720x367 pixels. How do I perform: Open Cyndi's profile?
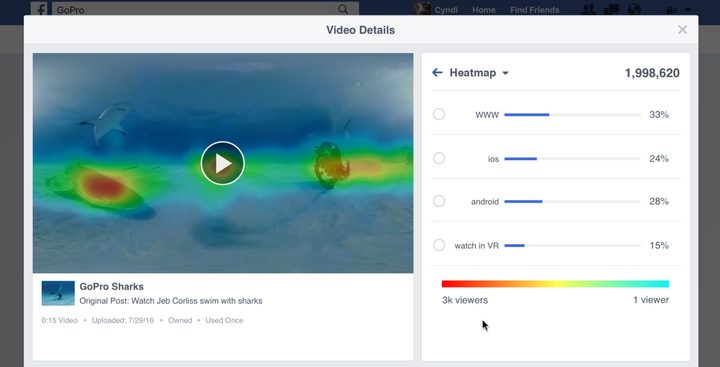click(436, 10)
